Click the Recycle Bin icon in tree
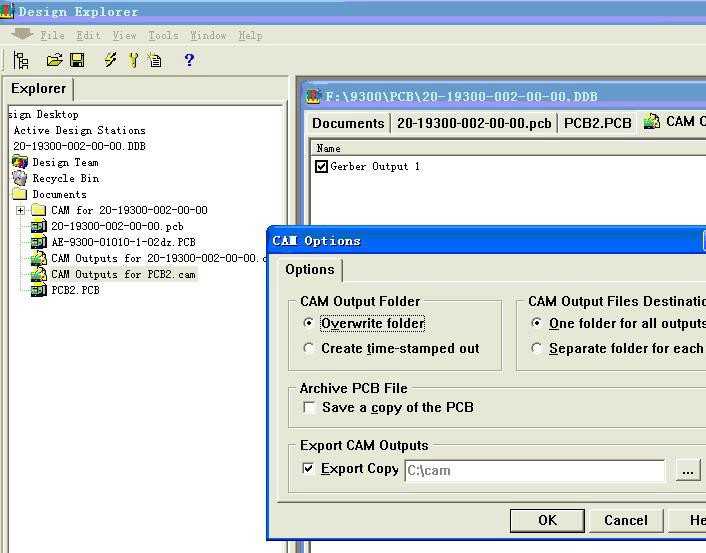This screenshot has height=553, width=706. [x=20, y=178]
